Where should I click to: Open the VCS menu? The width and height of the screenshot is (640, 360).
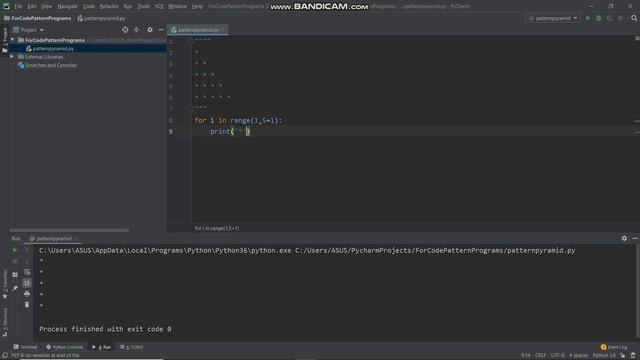tap(159, 7)
